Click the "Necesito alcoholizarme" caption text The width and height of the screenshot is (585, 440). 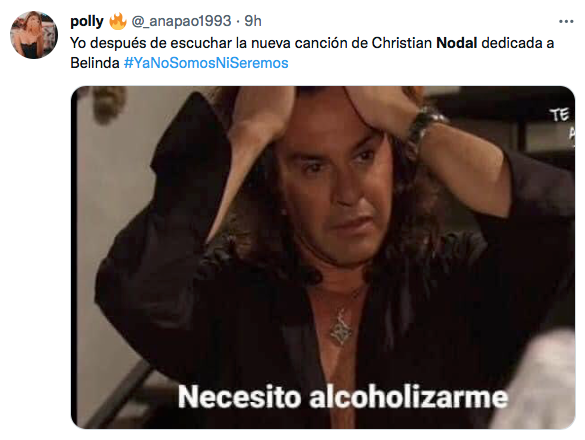pyautogui.click(x=343, y=397)
